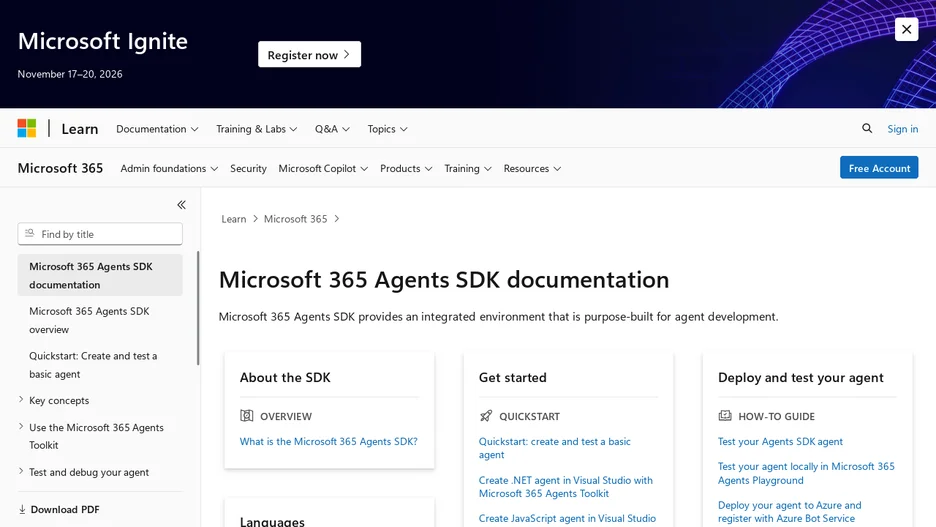Image resolution: width=936 pixels, height=527 pixels.
Task: Close the Microsoft Ignite banner
Action: 906,29
